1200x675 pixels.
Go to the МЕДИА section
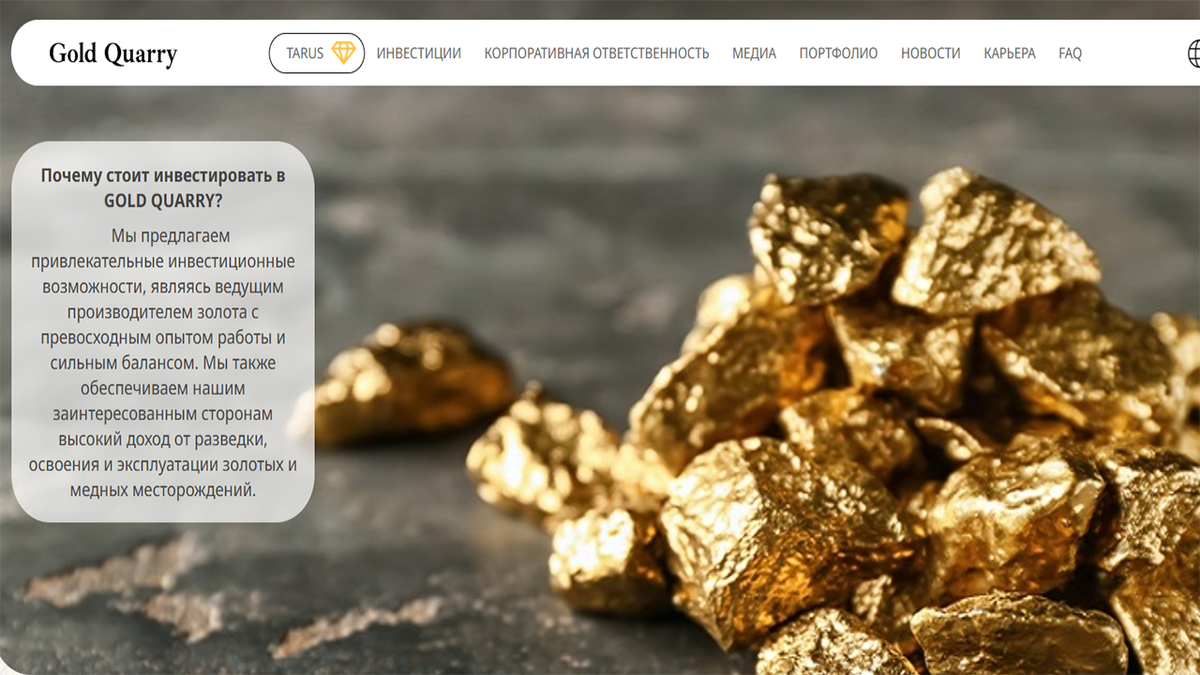point(754,53)
